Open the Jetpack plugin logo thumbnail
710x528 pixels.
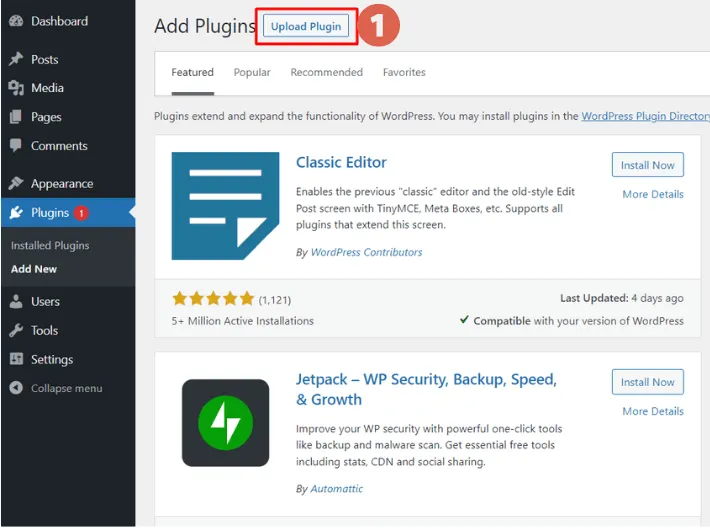point(225,423)
